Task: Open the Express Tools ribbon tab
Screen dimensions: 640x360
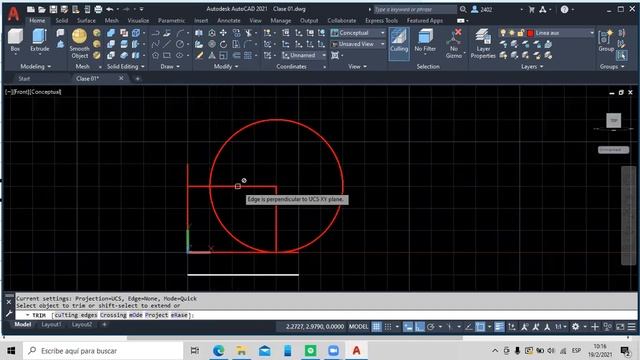Action: (381, 20)
